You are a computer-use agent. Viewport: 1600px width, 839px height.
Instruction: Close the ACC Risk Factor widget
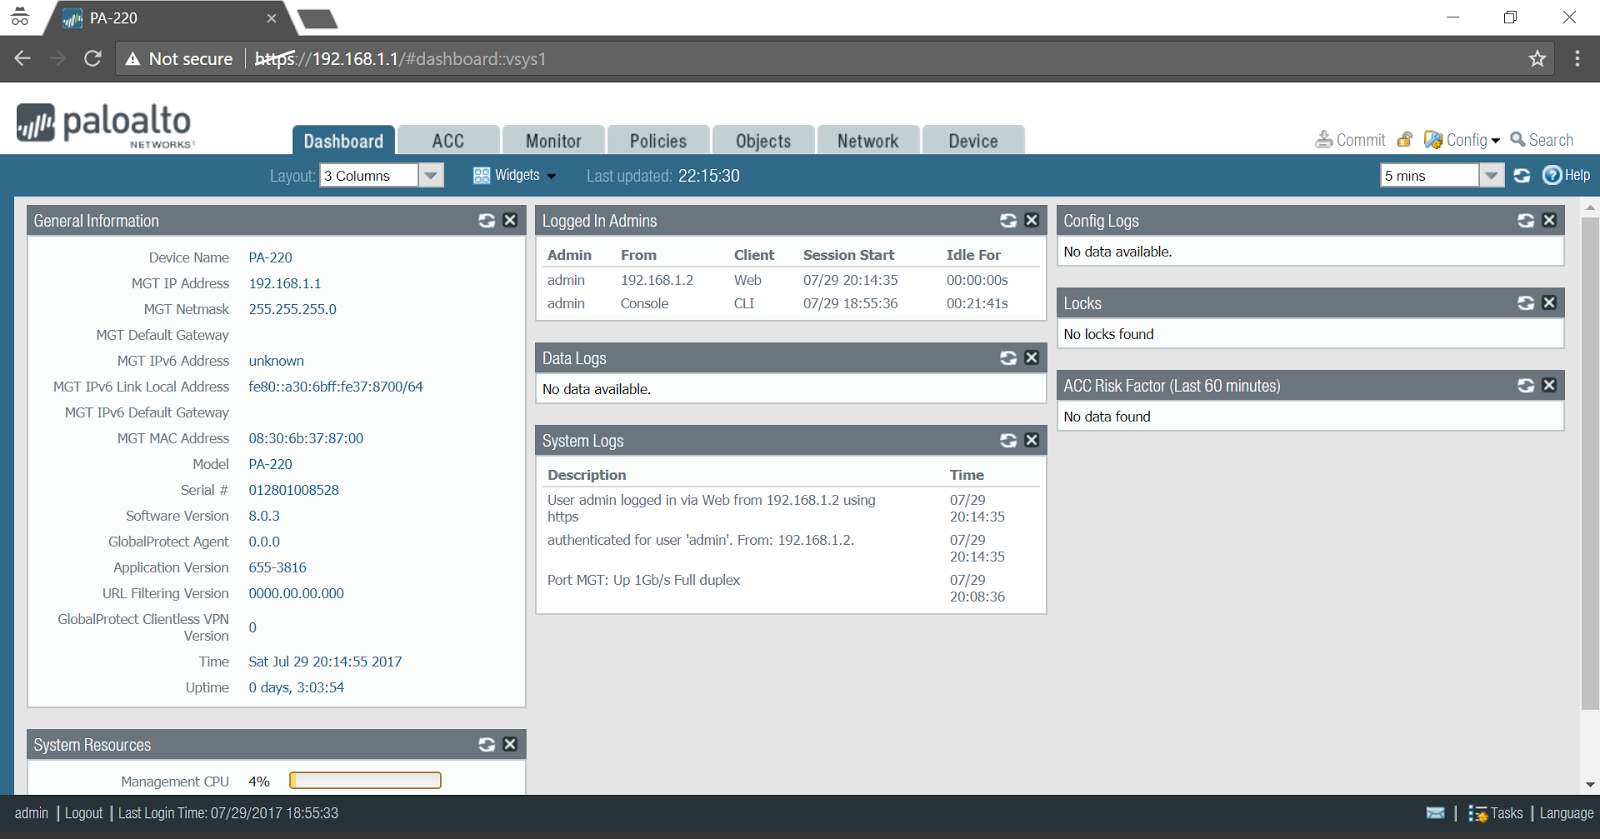pyautogui.click(x=1549, y=385)
